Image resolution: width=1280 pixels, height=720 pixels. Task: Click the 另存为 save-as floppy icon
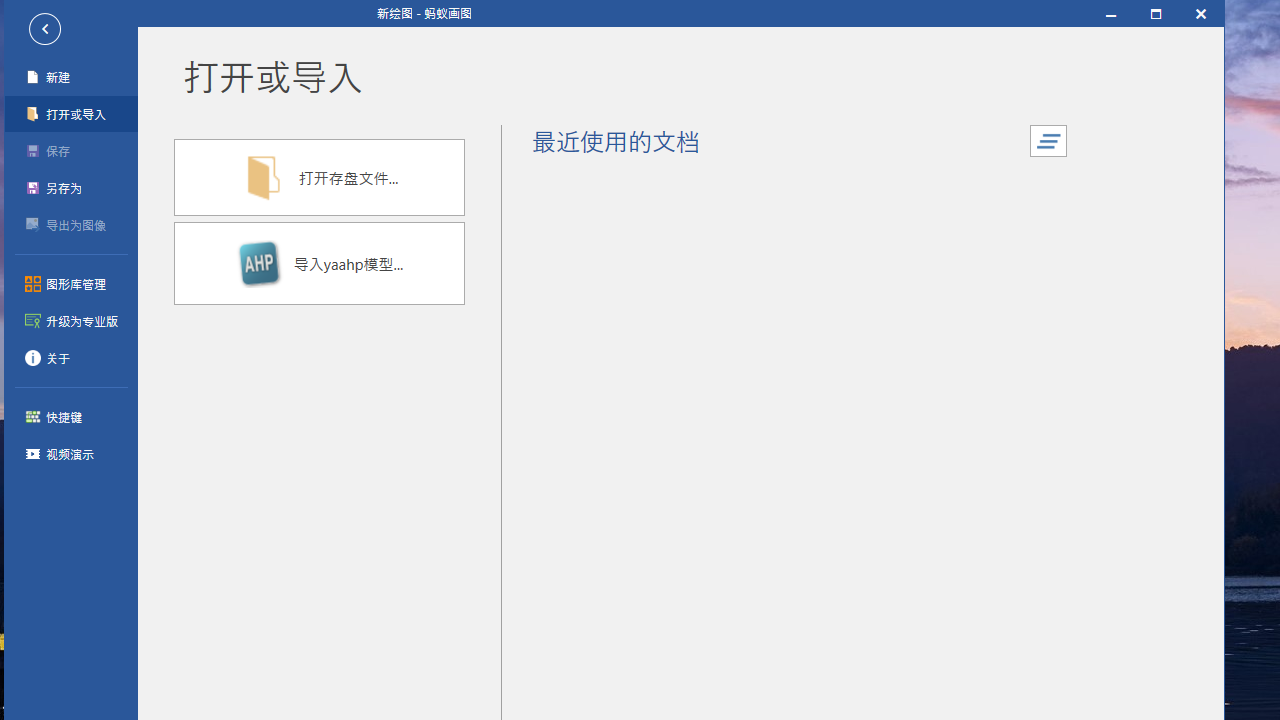click(x=33, y=188)
